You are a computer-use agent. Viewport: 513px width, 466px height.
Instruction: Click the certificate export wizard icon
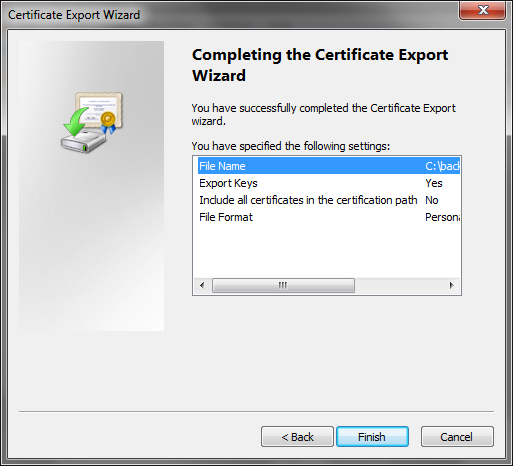tap(92, 122)
